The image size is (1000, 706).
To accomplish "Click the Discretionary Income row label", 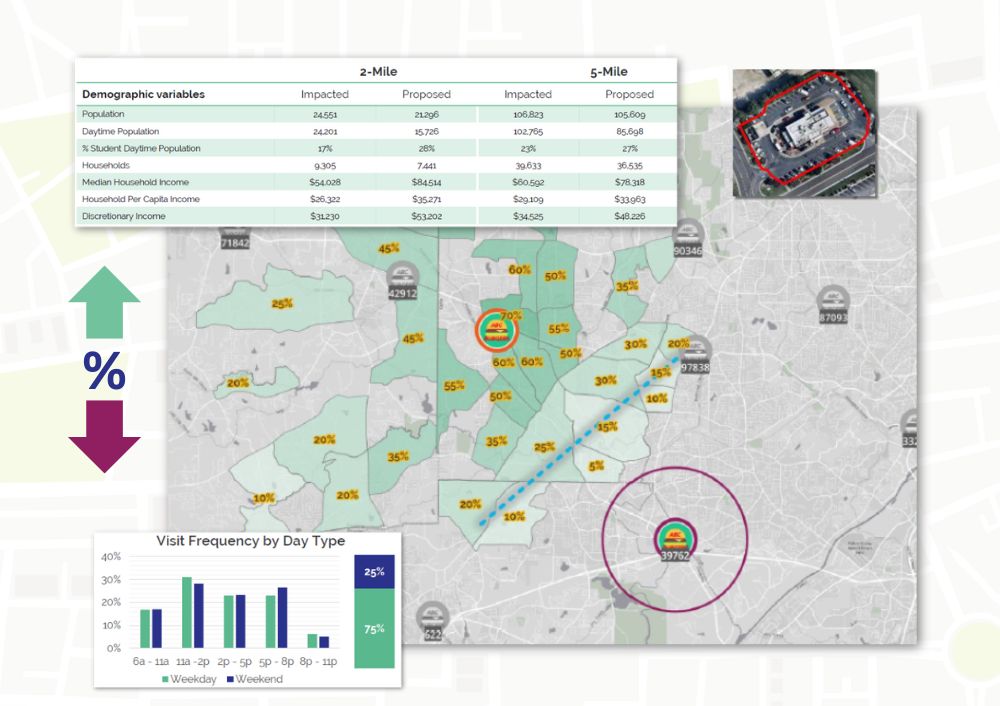I will 123,216.
